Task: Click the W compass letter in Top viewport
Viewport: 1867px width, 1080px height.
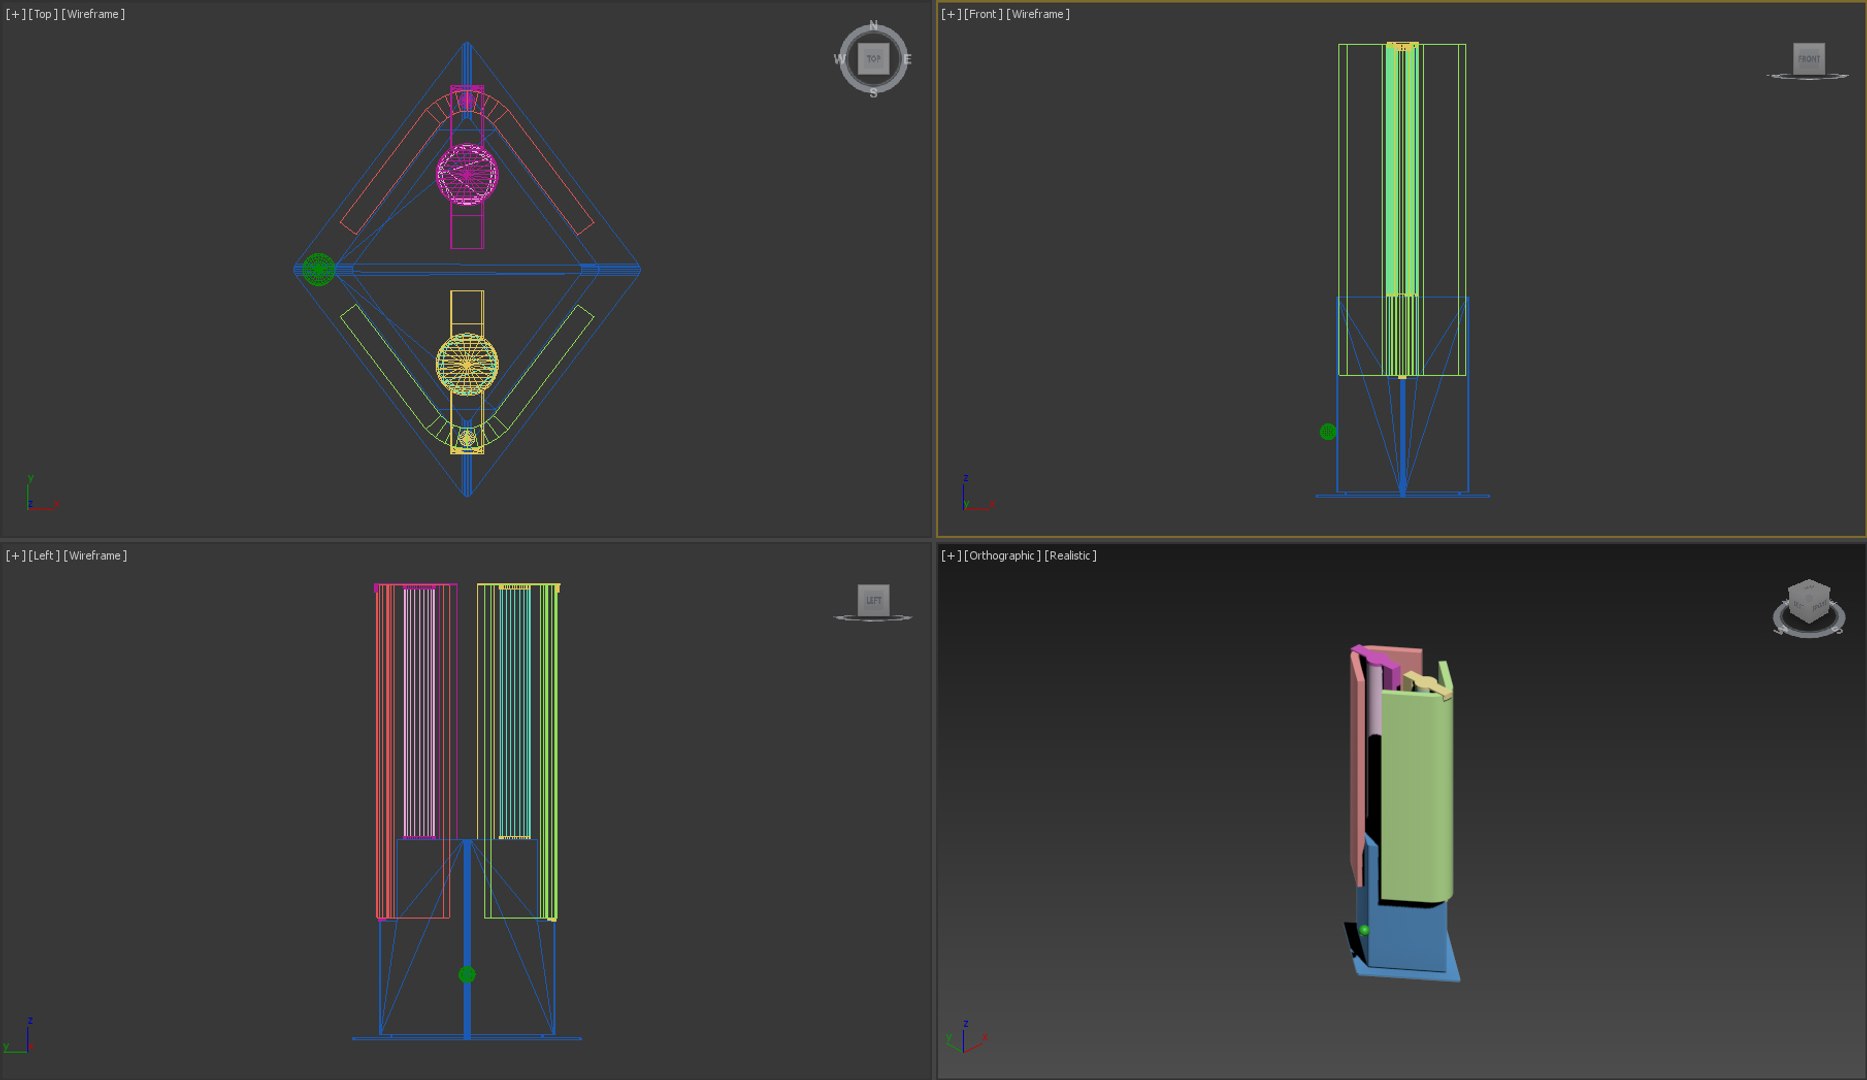Action: [839, 59]
